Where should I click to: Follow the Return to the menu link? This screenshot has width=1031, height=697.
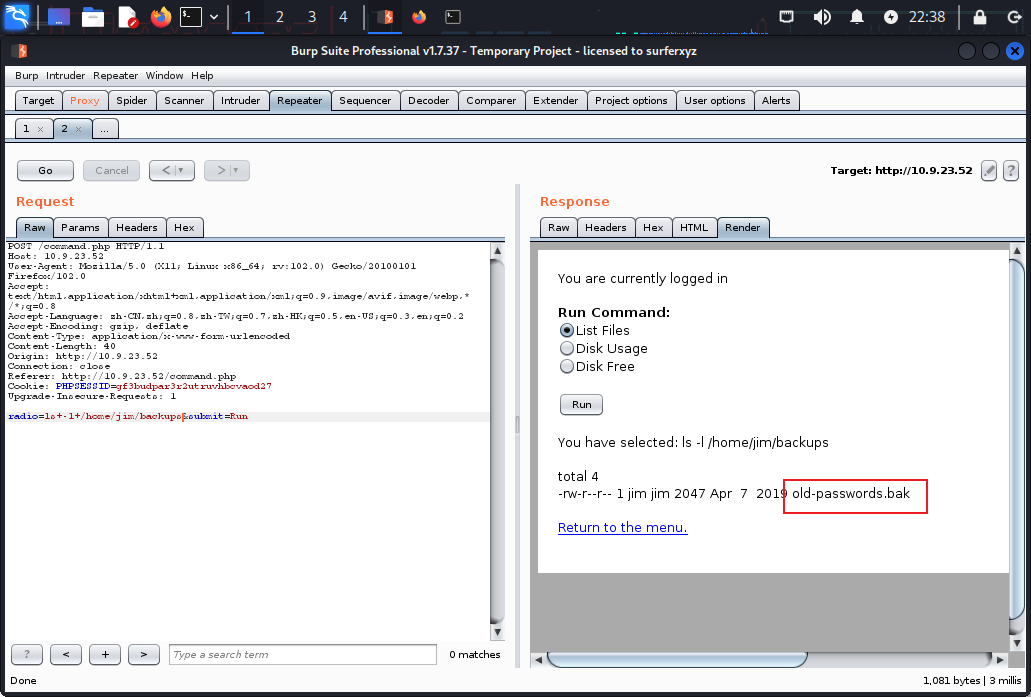pos(623,527)
